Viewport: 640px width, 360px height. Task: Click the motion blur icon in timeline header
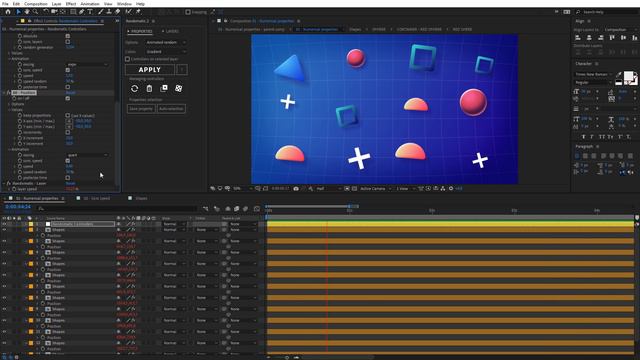pos(245,209)
